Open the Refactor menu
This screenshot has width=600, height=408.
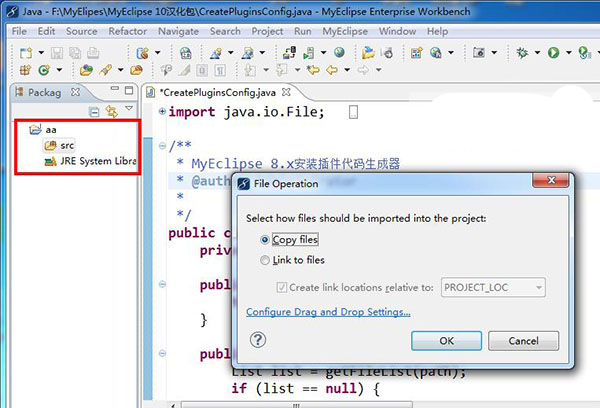tap(127, 31)
